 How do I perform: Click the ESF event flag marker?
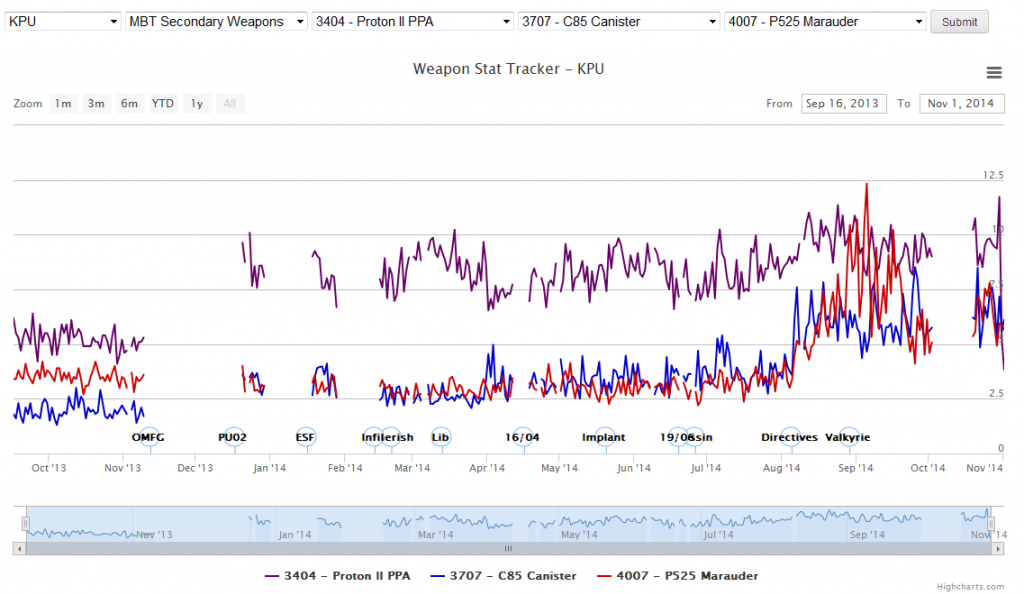pyautogui.click(x=305, y=437)
